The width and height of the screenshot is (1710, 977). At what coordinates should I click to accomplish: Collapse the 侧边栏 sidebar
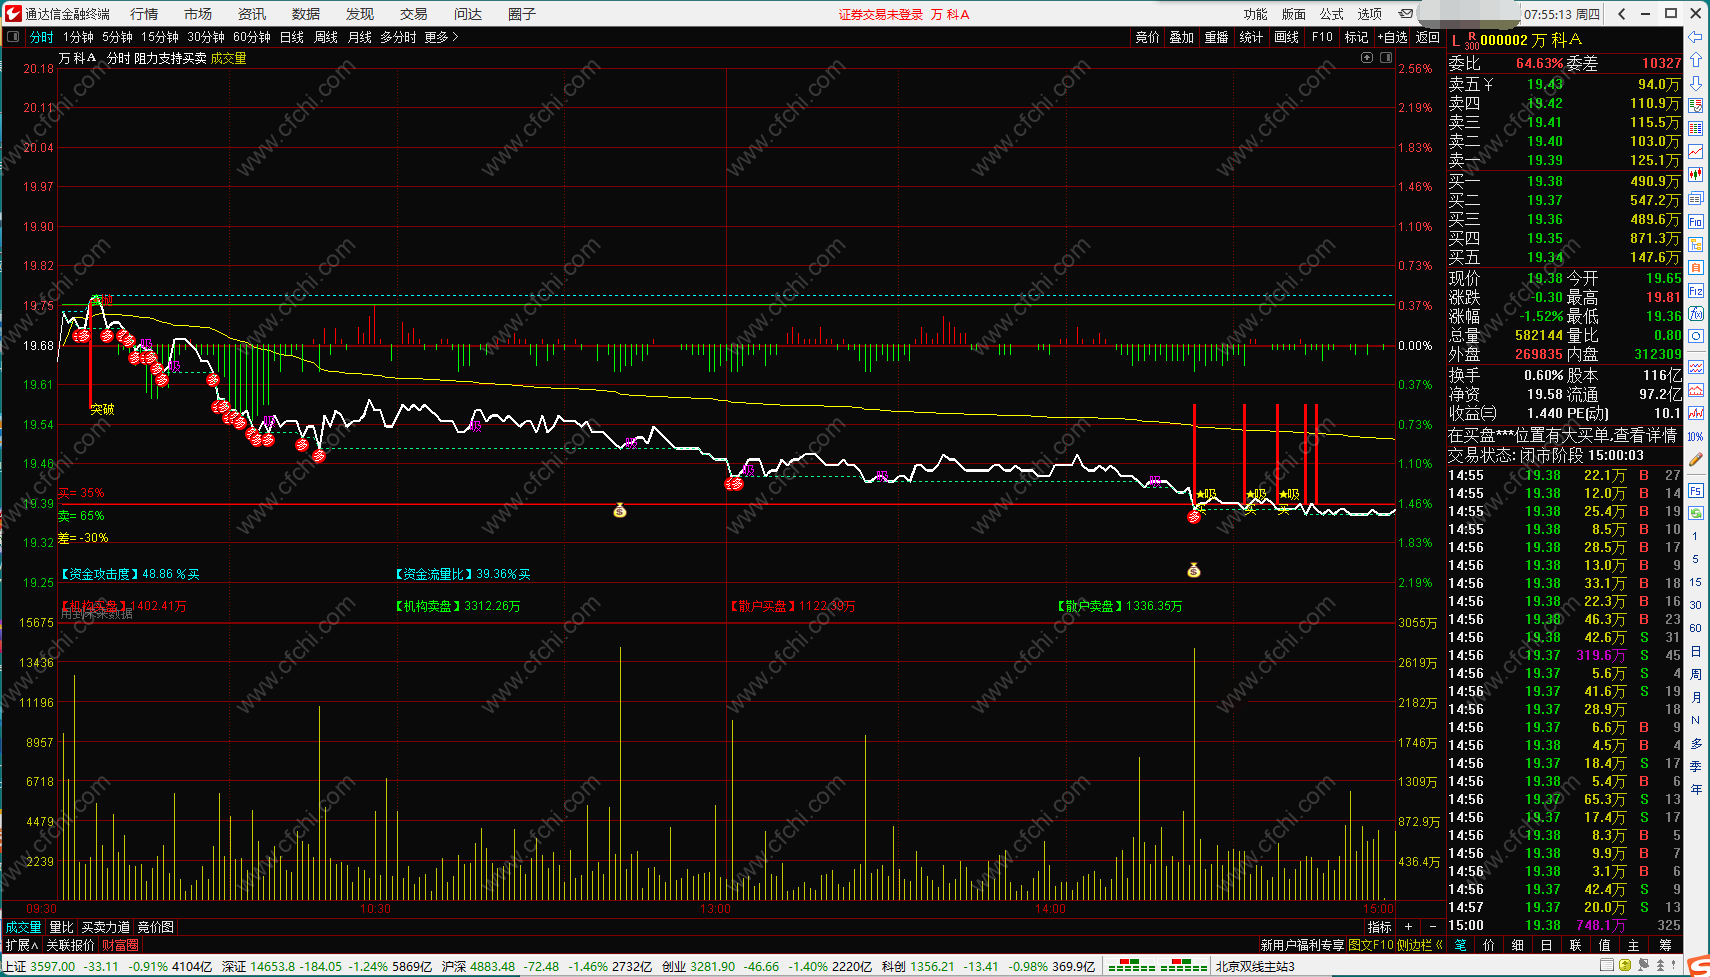coord(1419,945)
